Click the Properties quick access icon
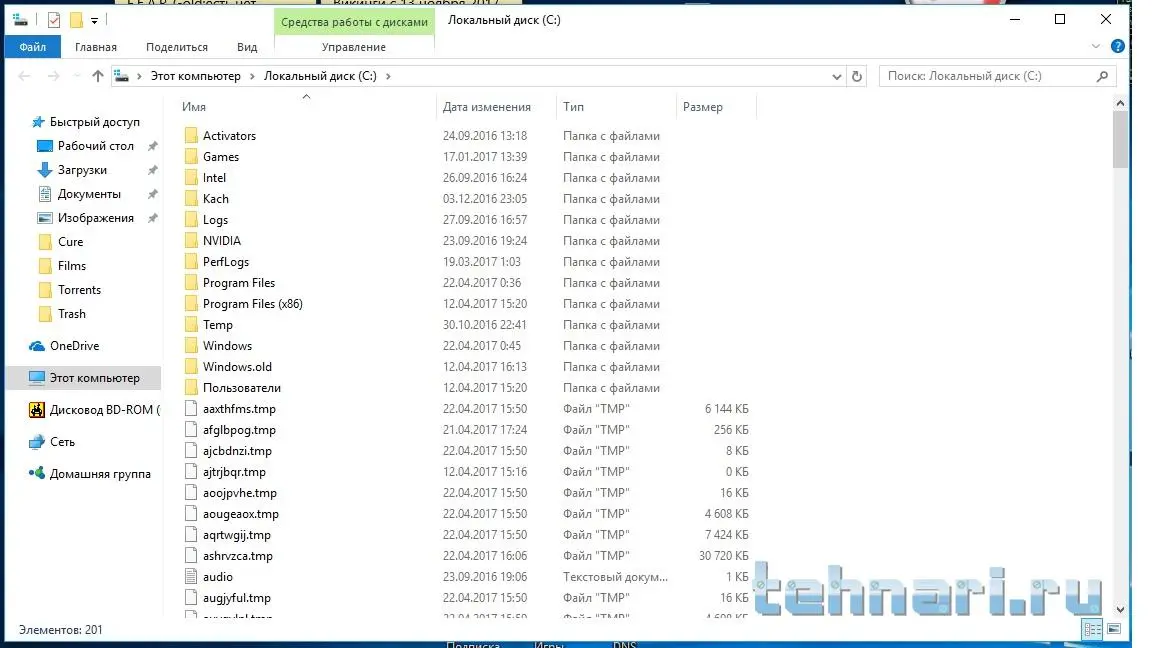The image size is (1152, 648). click(x=54, y=20)
